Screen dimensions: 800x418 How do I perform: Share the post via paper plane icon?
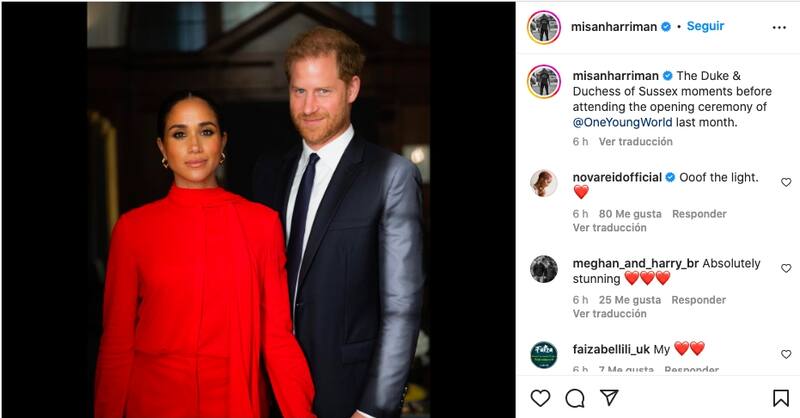click(609, 398)
